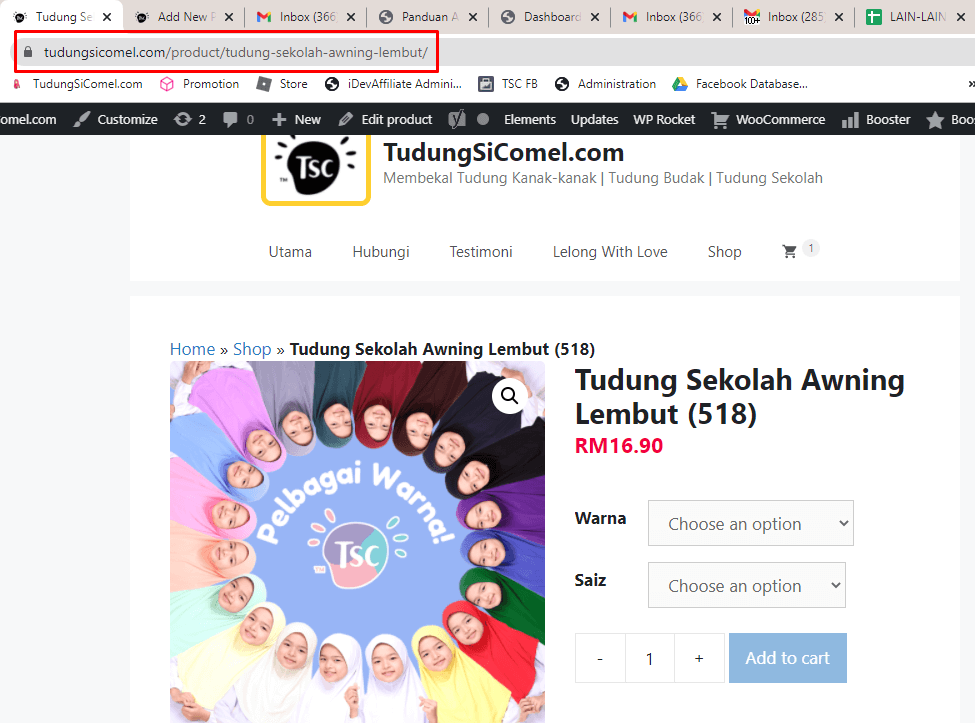Image resolution: width=975 pixels, height=723 pixels.
Task: Click the star icon in admin bar
Action: (x=935, y=119)
